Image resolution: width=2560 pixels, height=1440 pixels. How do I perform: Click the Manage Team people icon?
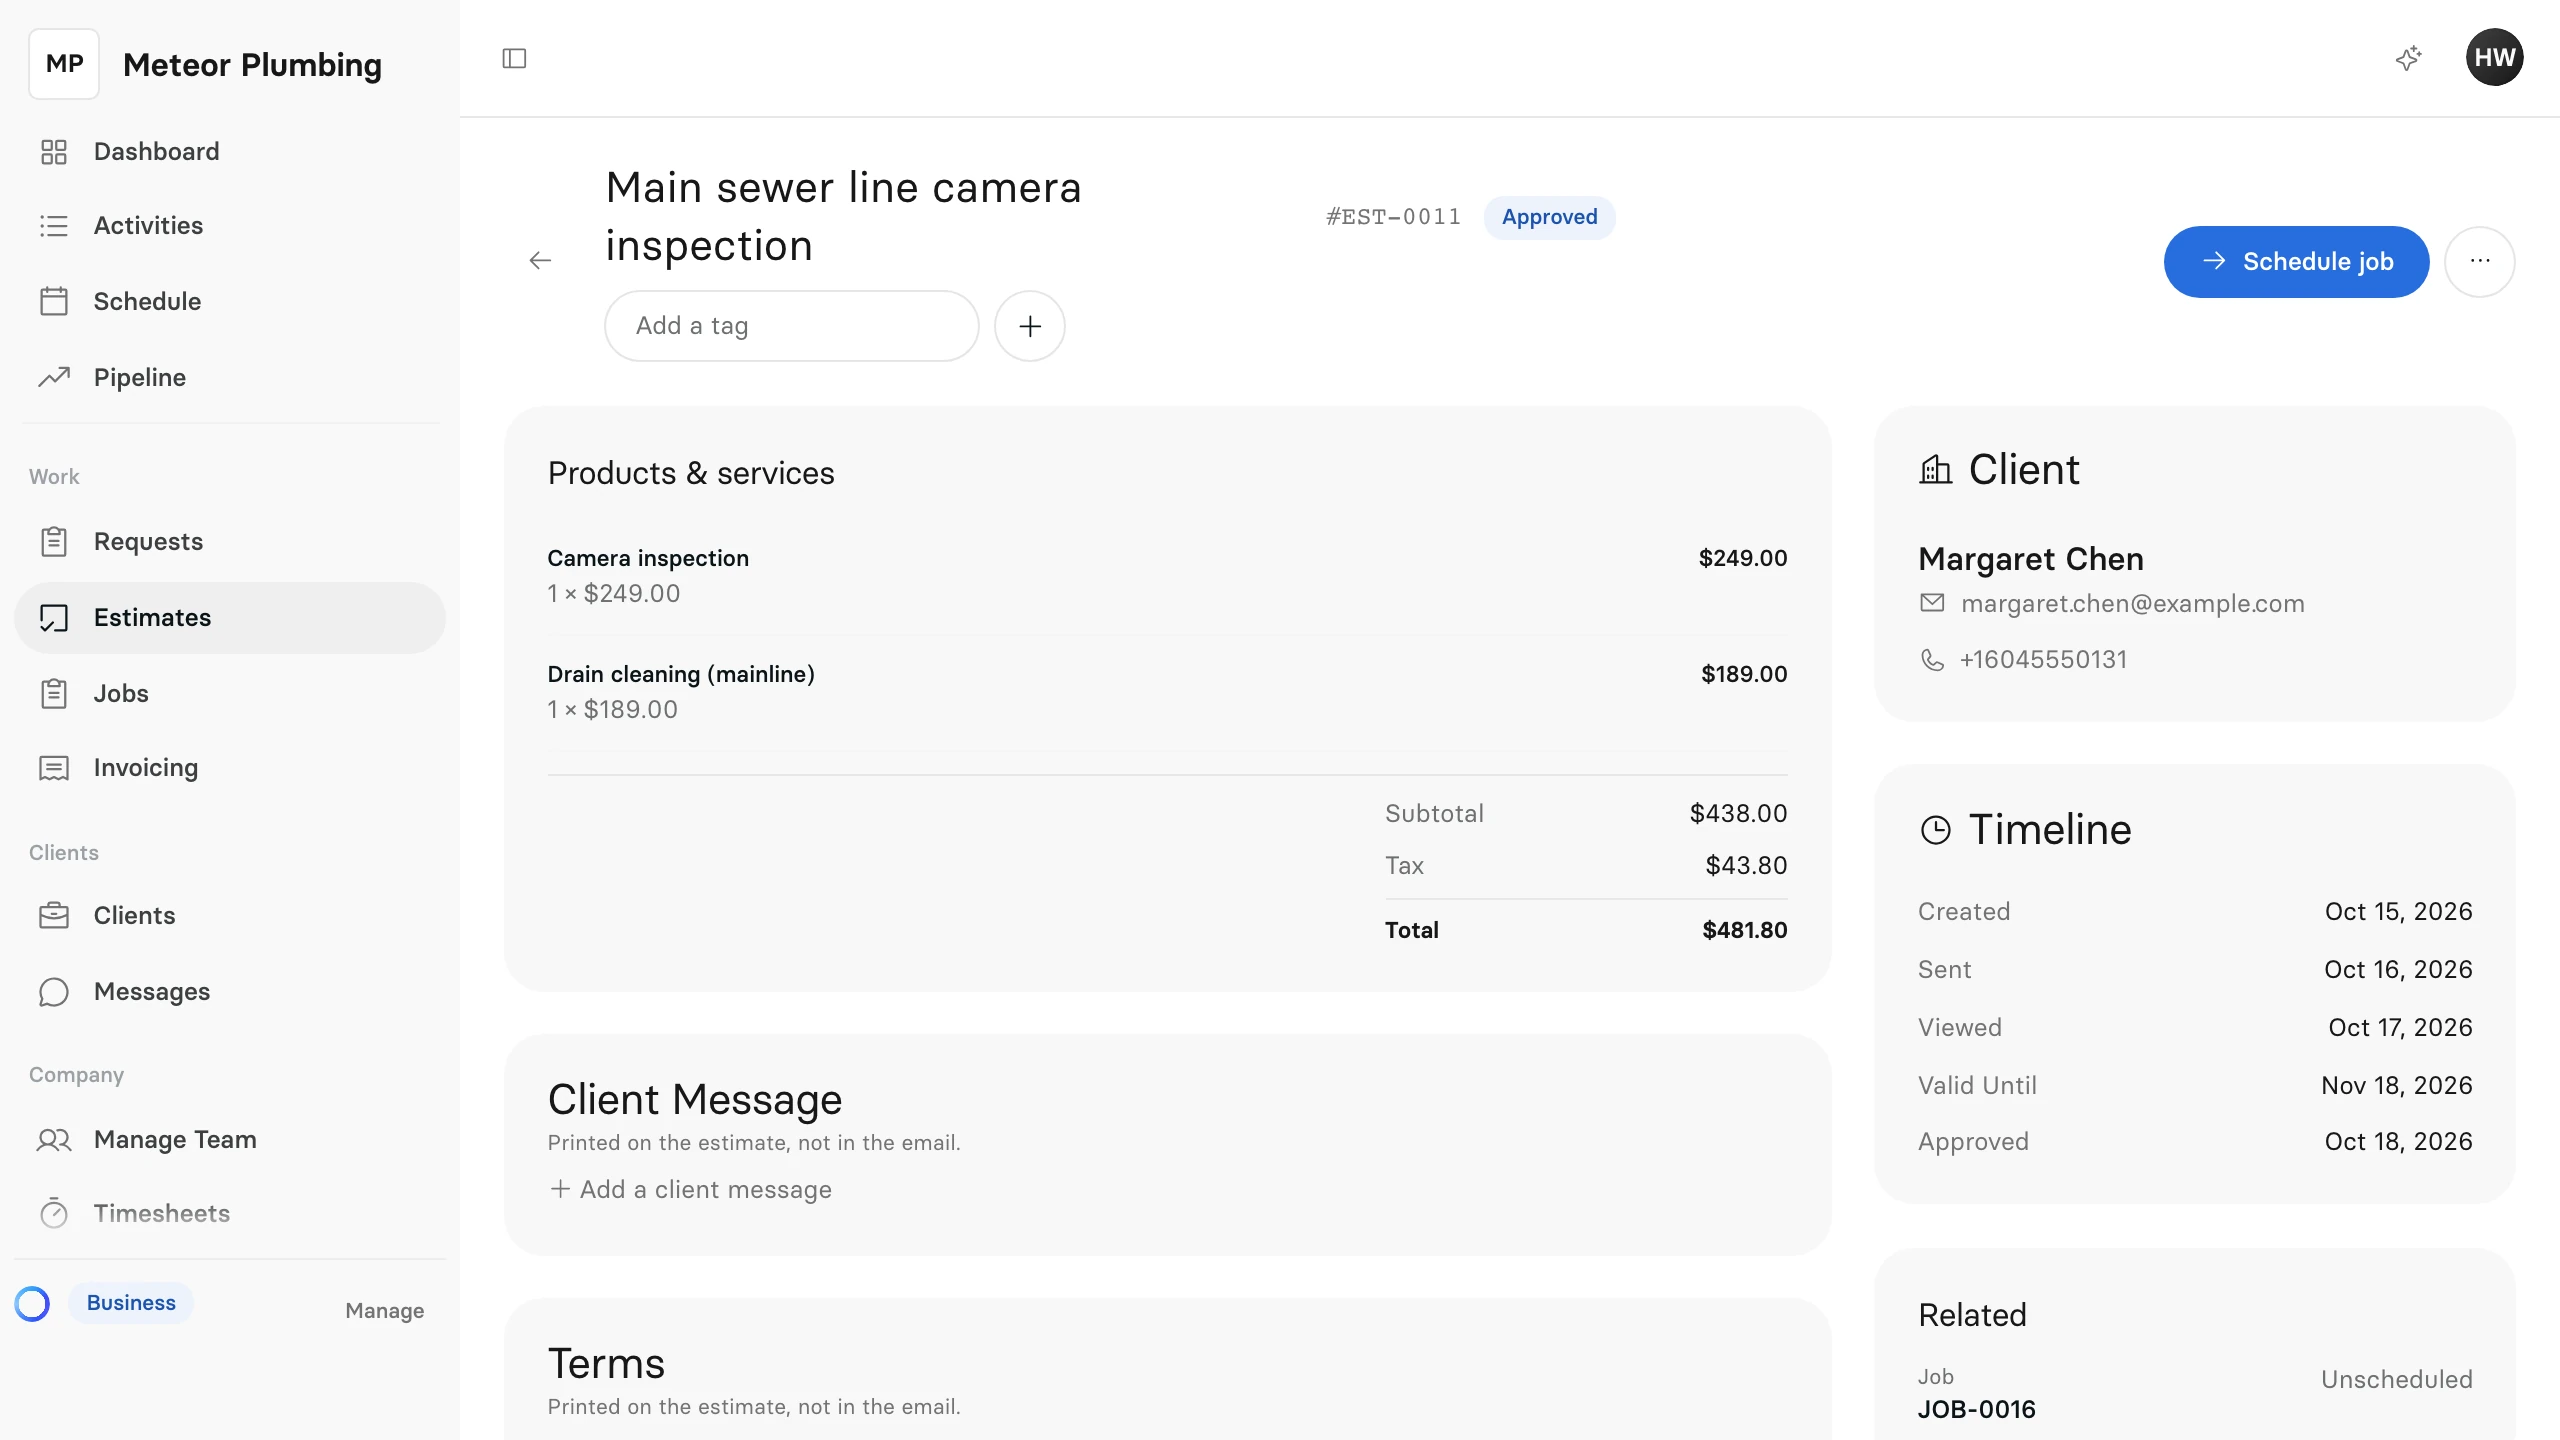[54, 1140]
